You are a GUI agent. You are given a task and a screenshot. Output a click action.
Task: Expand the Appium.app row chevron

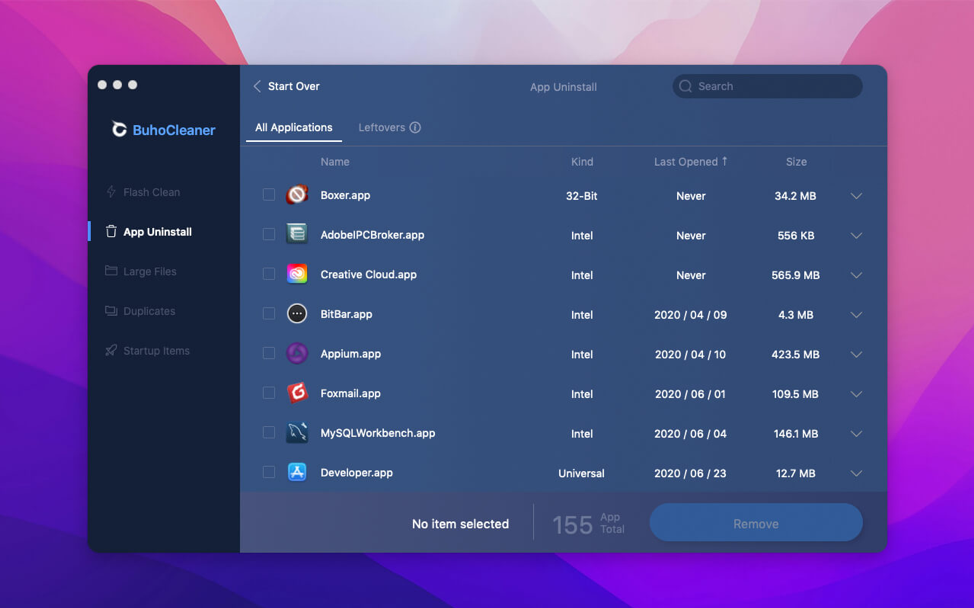(x=856, y=354)
